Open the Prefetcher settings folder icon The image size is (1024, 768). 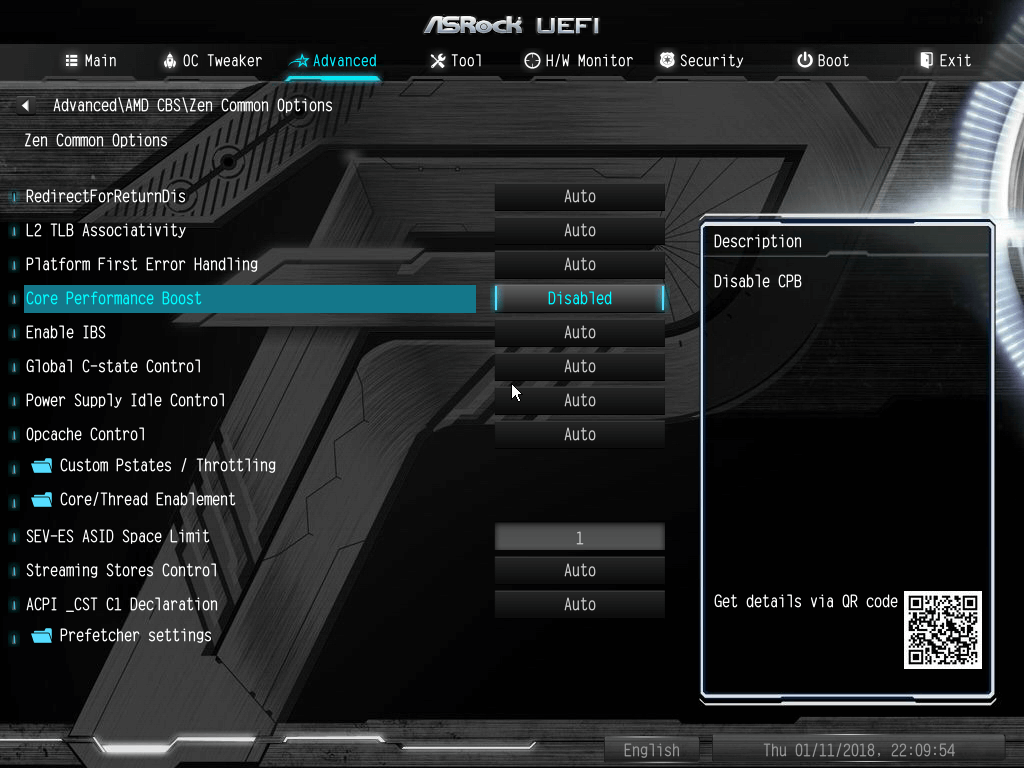pos(42,635)
